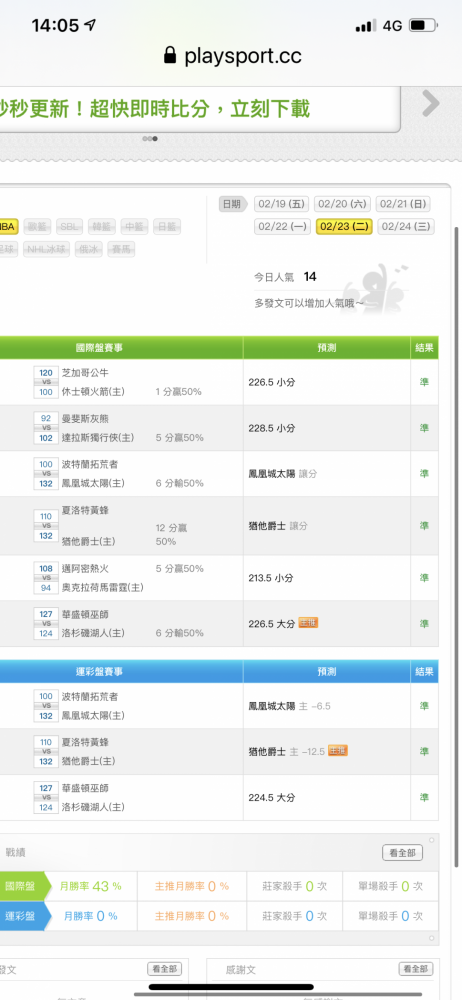Select the 02/19 (五) date
Viewport: 462px width, 1000px height.
tap(281, 204)
